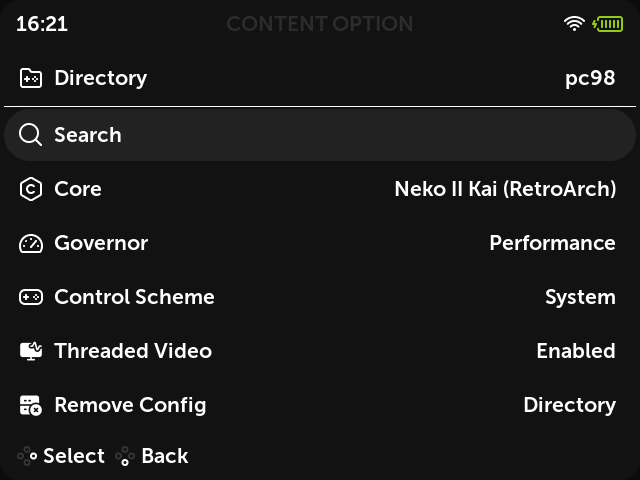Click the Back button hint
Screen dimensions: 640x480
(152, 456)
